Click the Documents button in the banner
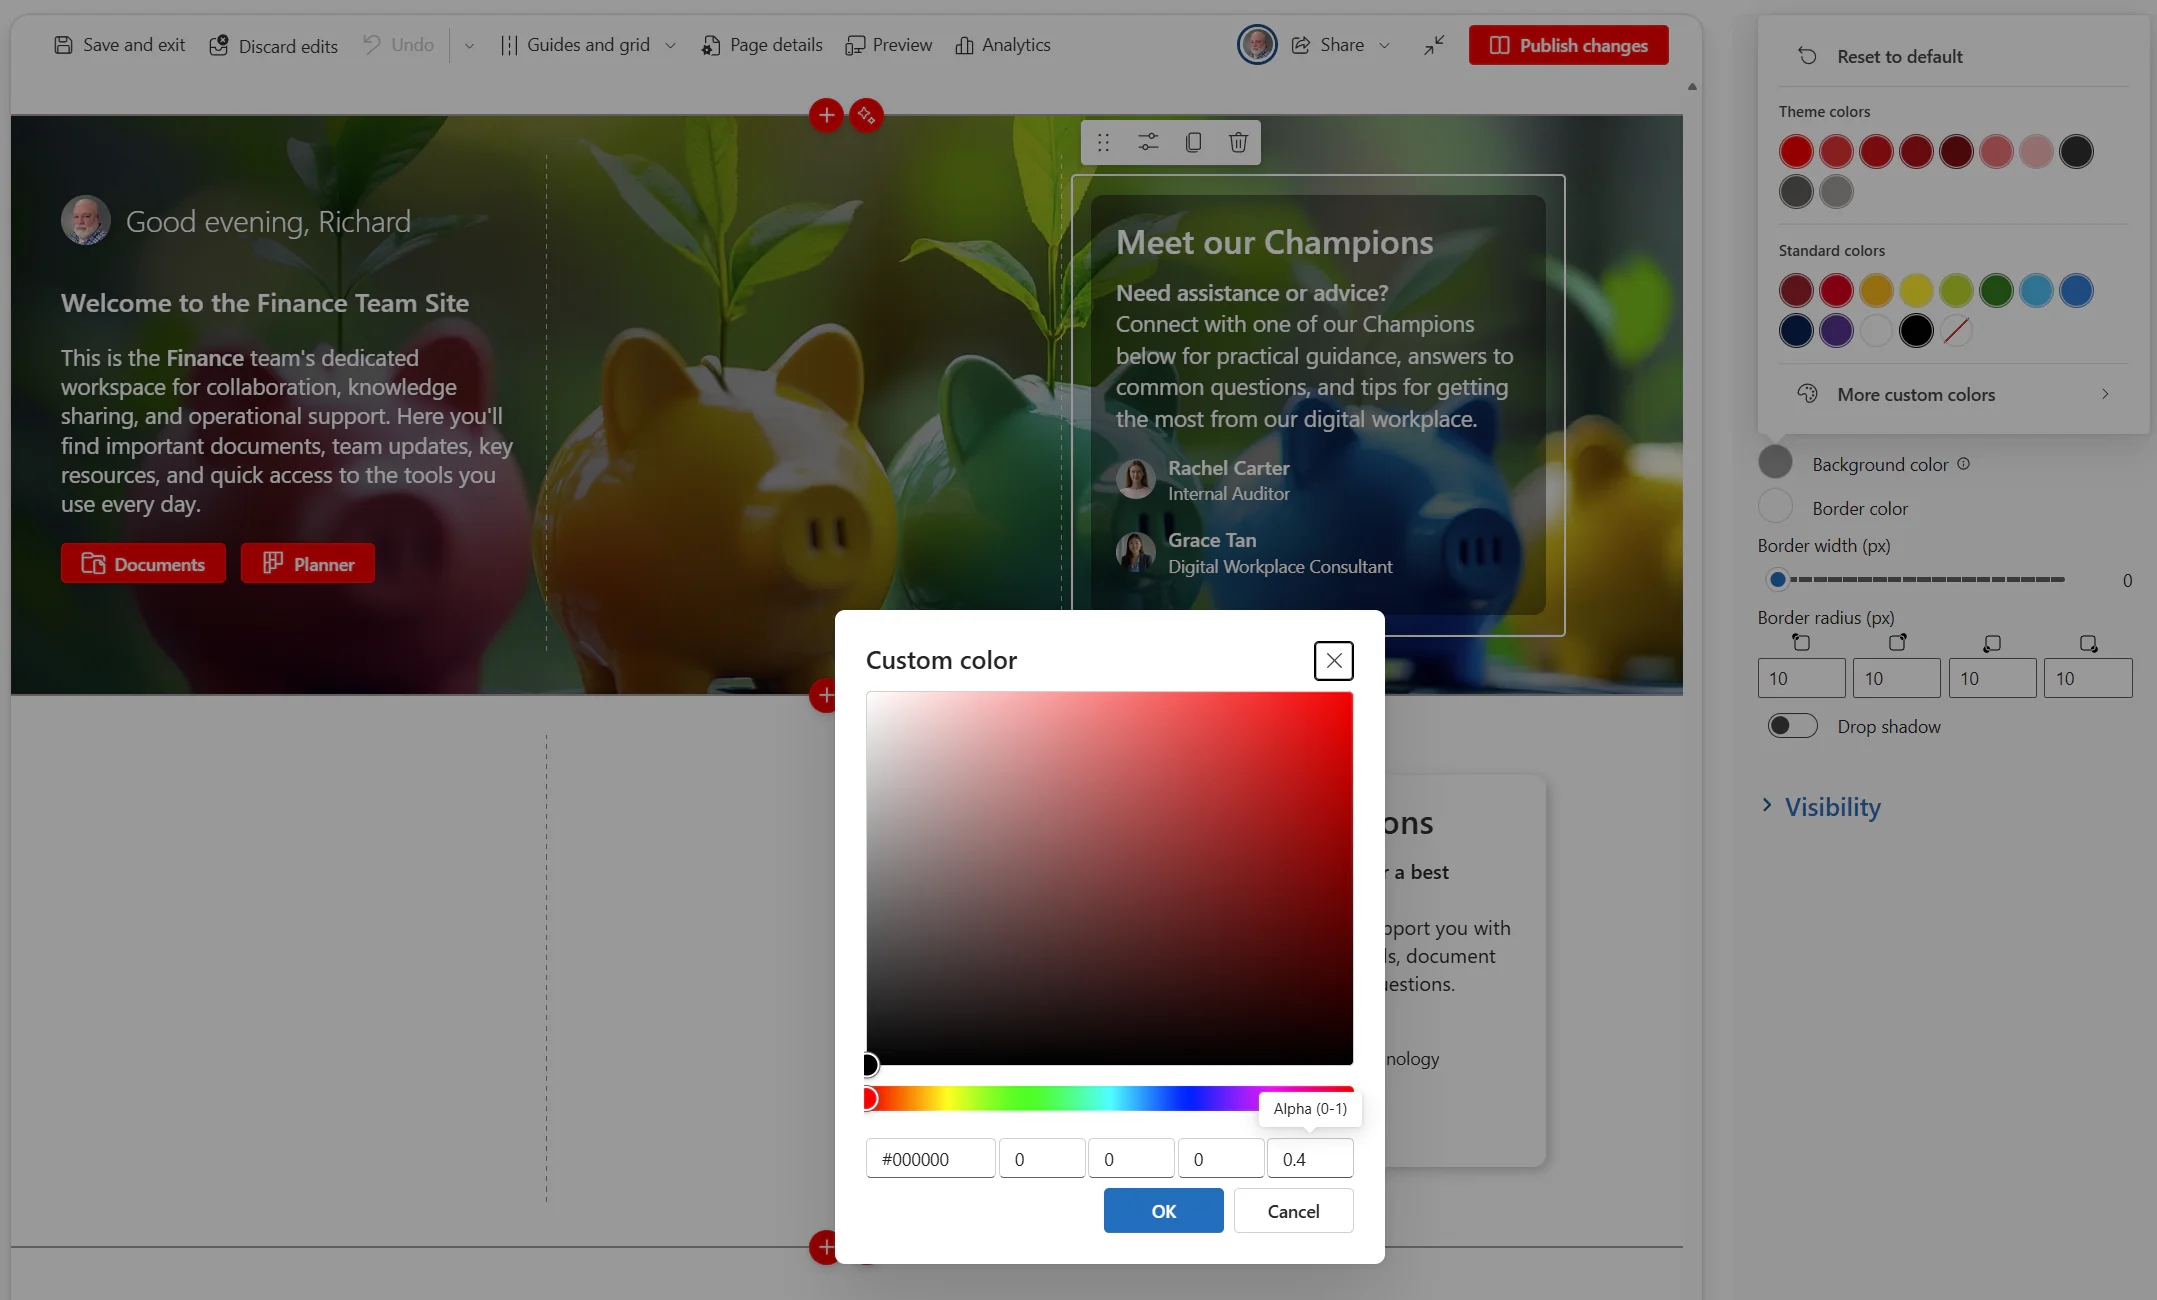Image resolution: width=2157 pixels, height=1300 pixels. [x=143, y=564]
